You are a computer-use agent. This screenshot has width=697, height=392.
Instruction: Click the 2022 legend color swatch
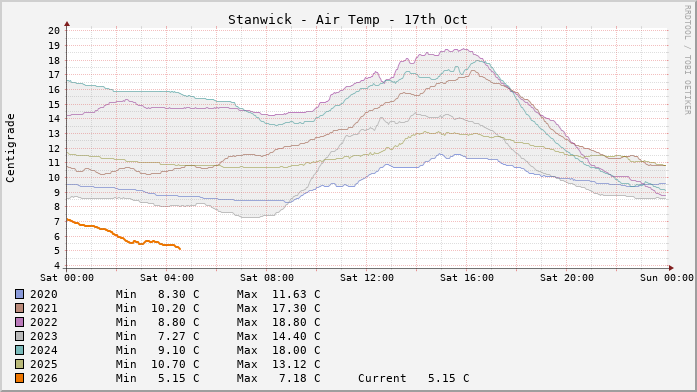(x=20, y=322)
